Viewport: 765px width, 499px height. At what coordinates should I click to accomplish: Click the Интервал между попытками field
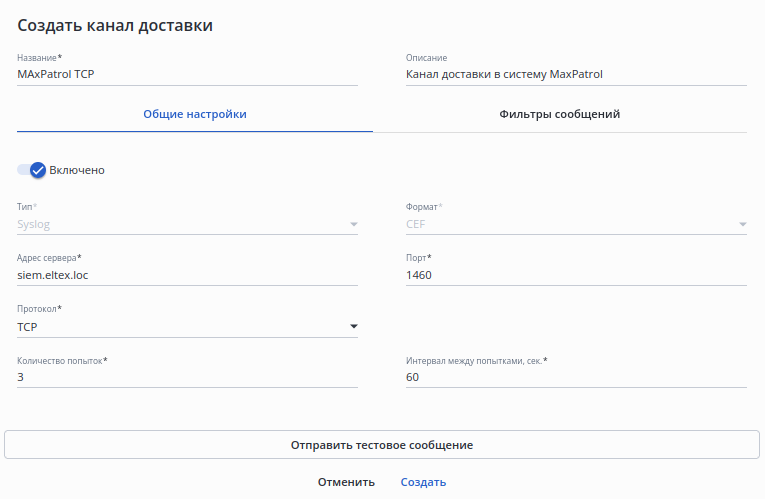576,377
